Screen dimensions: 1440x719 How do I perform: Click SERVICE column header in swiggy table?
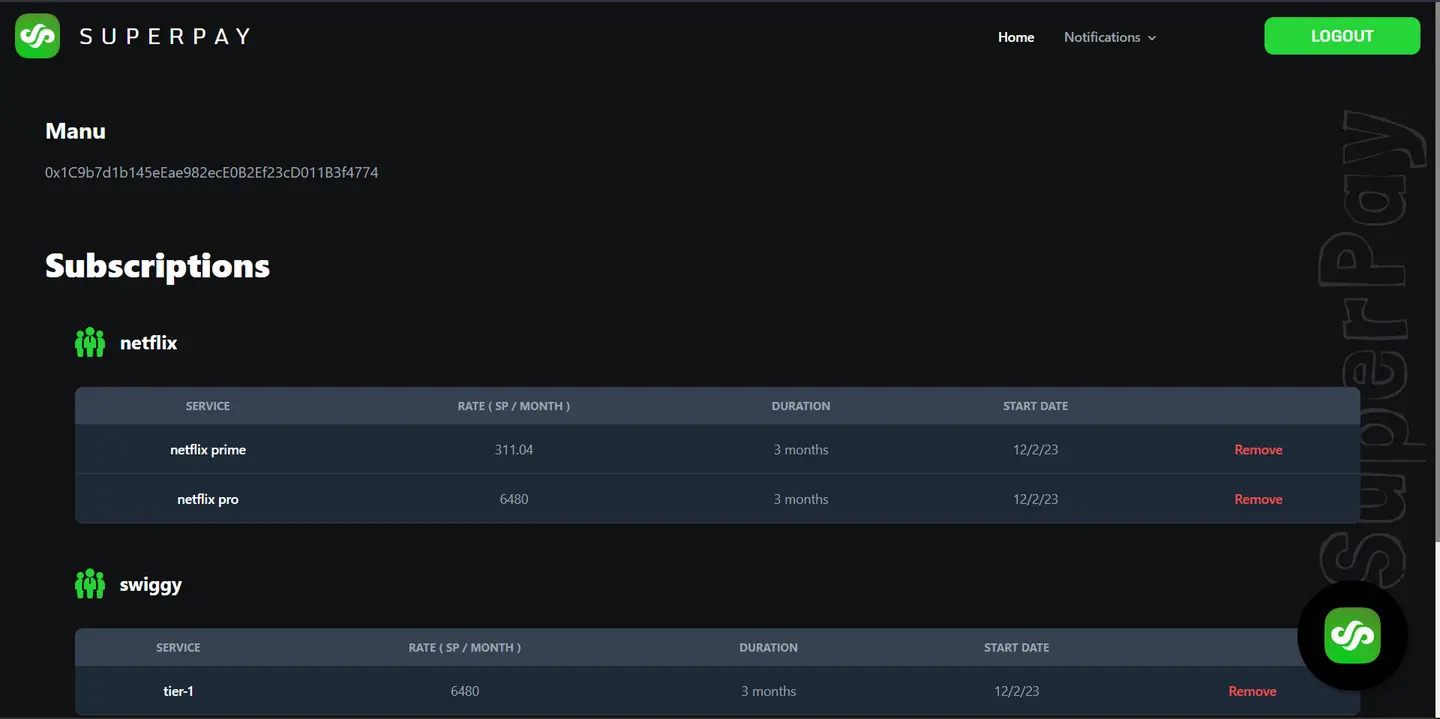tap(178, 648)
